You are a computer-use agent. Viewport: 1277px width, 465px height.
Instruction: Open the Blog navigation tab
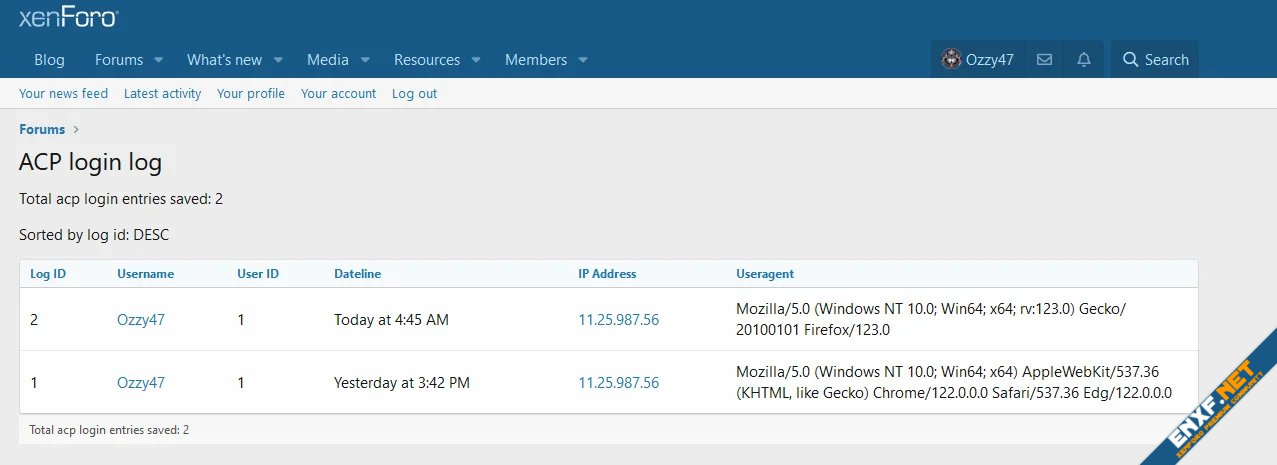(x=49, y=60)
